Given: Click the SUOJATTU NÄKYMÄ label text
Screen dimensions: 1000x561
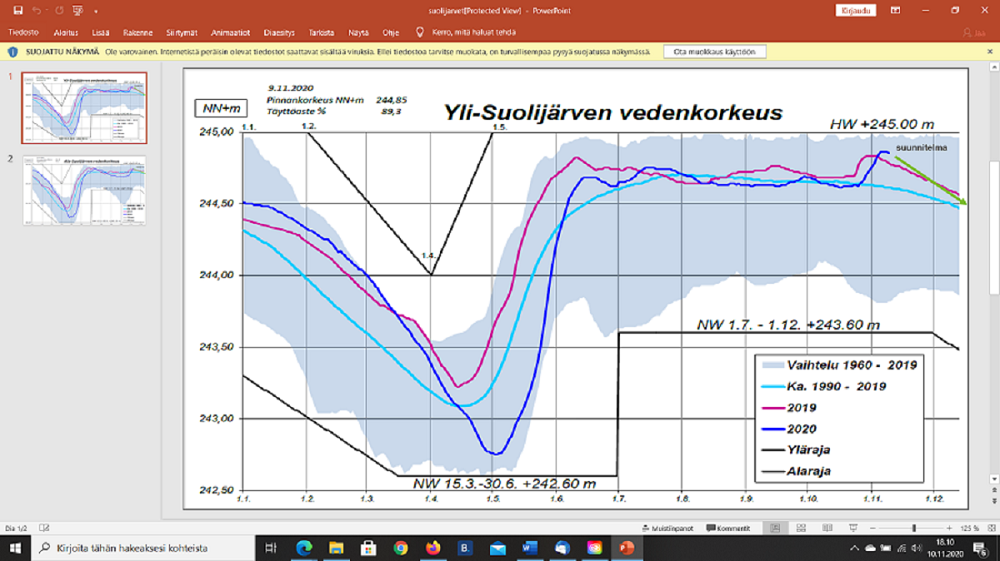Looking at the screenshot, I should tap(62, 52).
